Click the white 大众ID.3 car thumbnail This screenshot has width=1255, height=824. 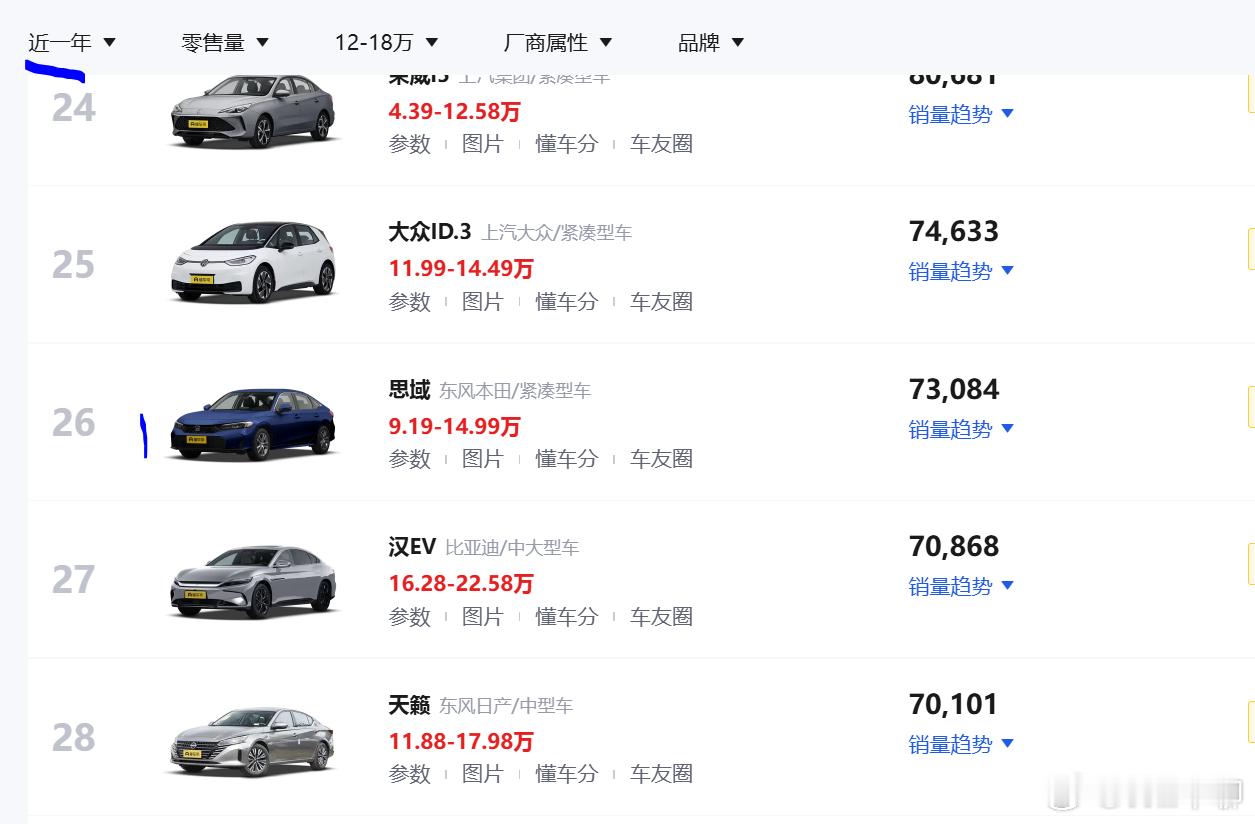[253, 262]
